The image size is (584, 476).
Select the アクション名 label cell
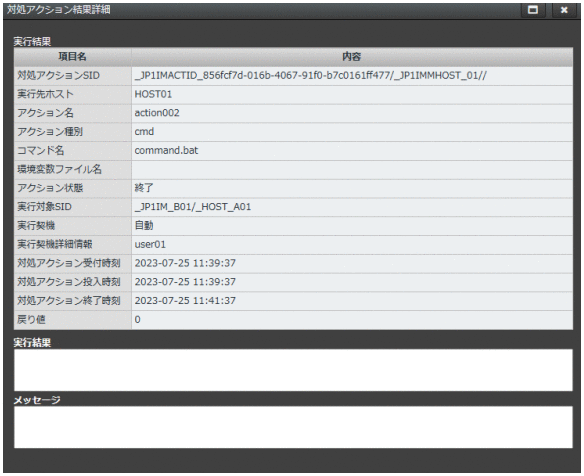click(73, 113)
